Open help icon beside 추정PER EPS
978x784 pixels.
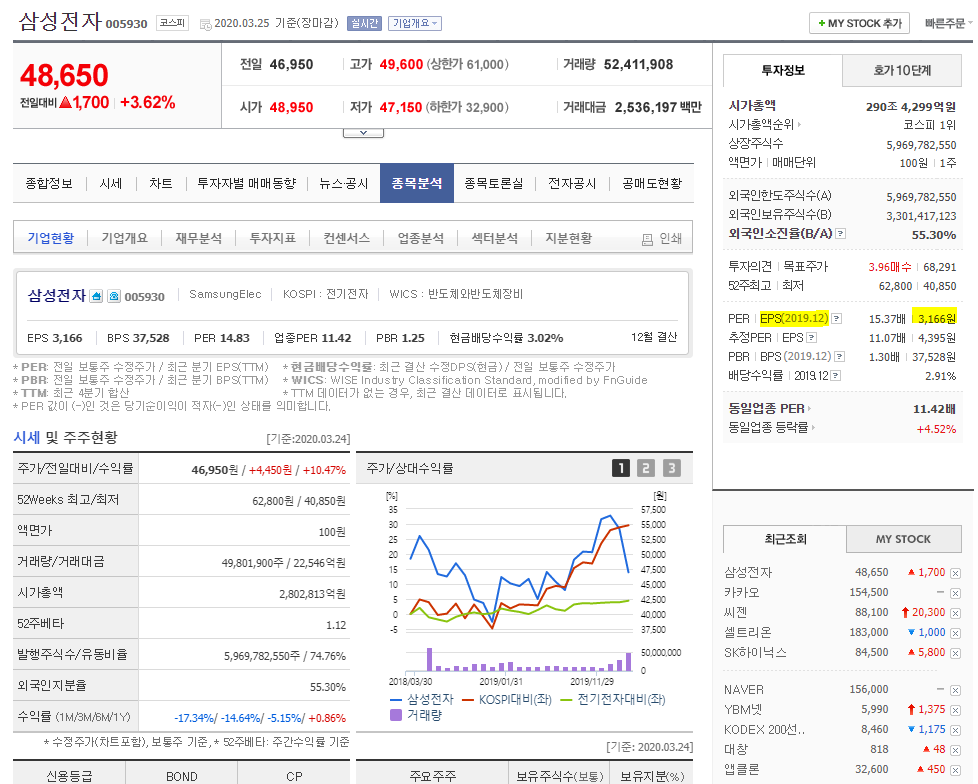[811, 337]
